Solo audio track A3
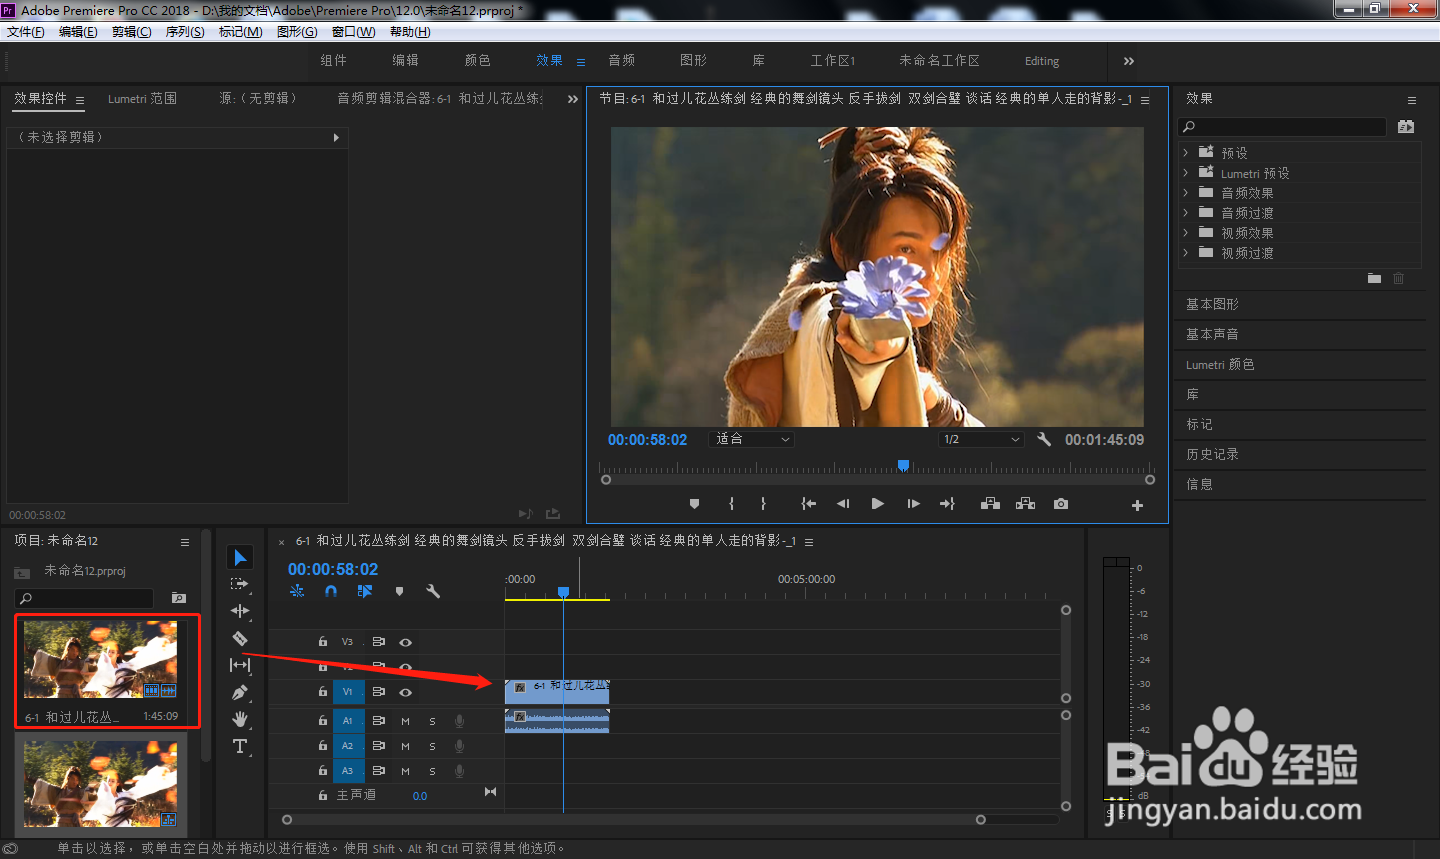 click(432, 771)
